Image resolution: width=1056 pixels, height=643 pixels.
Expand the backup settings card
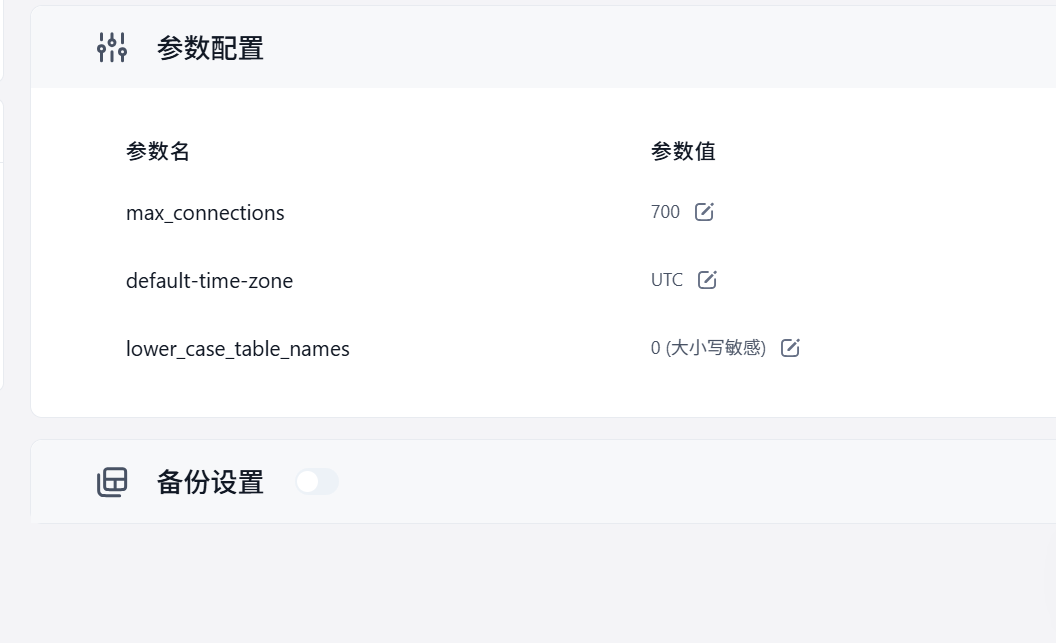tap(210, 481)
